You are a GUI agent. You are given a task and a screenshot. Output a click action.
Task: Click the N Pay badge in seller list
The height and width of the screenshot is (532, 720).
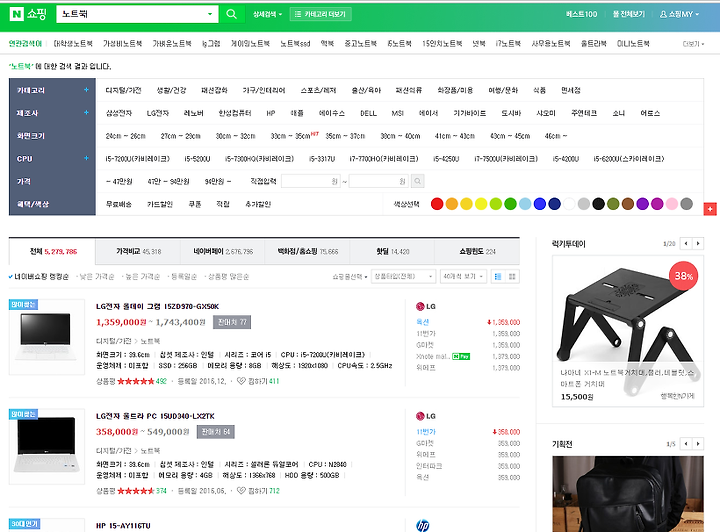461,356
